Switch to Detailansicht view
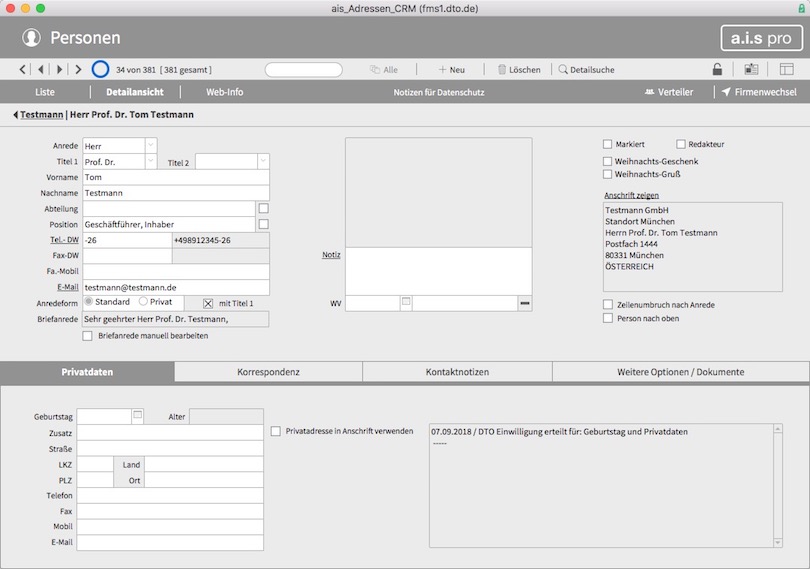 (x=135, y=92)
